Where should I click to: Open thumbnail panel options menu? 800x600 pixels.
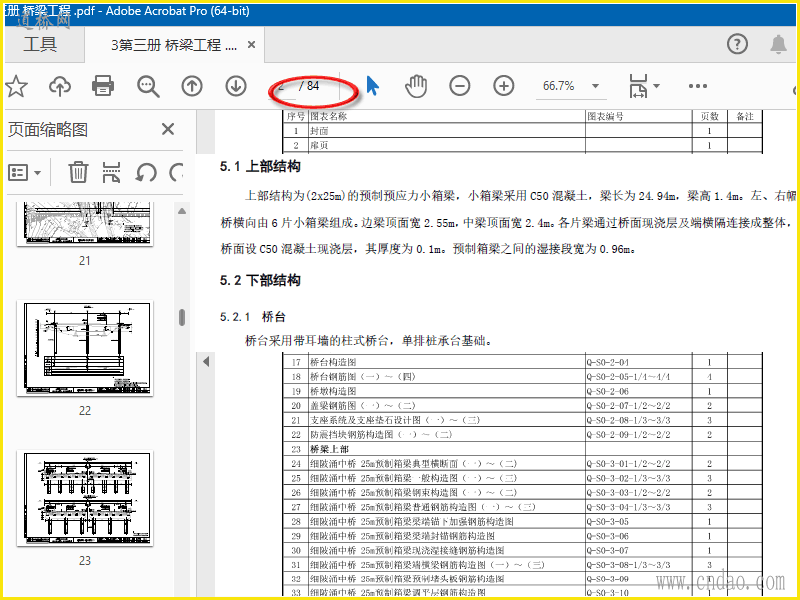tap(24, 172)
